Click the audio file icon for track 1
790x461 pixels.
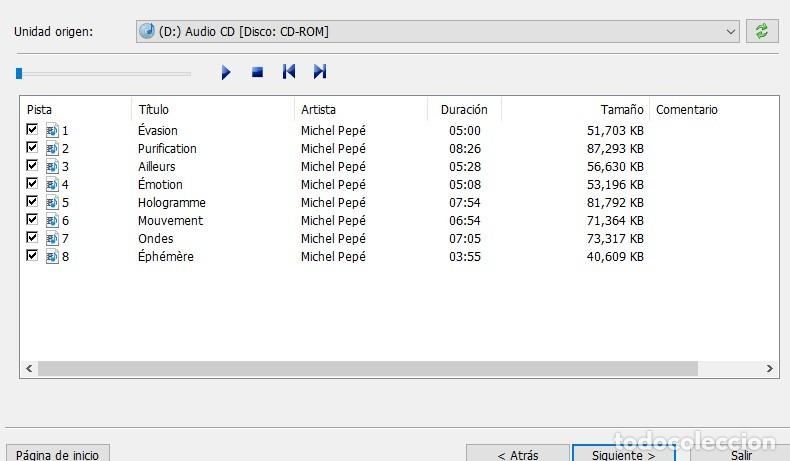coord(52,130)
